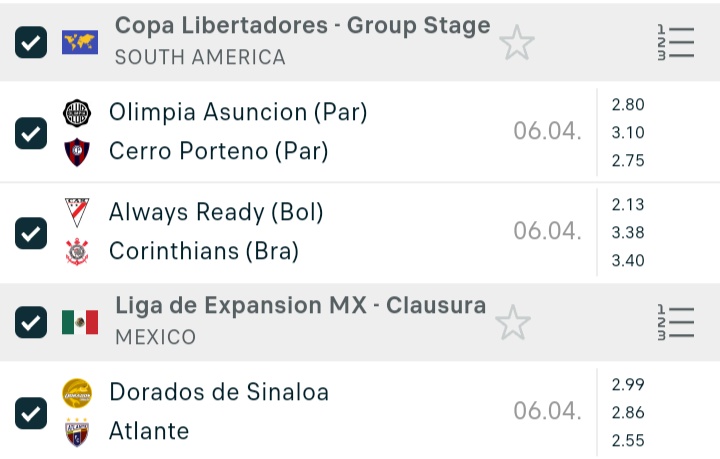Open Copa Libertadores - Group Stage league
The height and width of the screenshot is (459, 720).
(x=302, y=26)
